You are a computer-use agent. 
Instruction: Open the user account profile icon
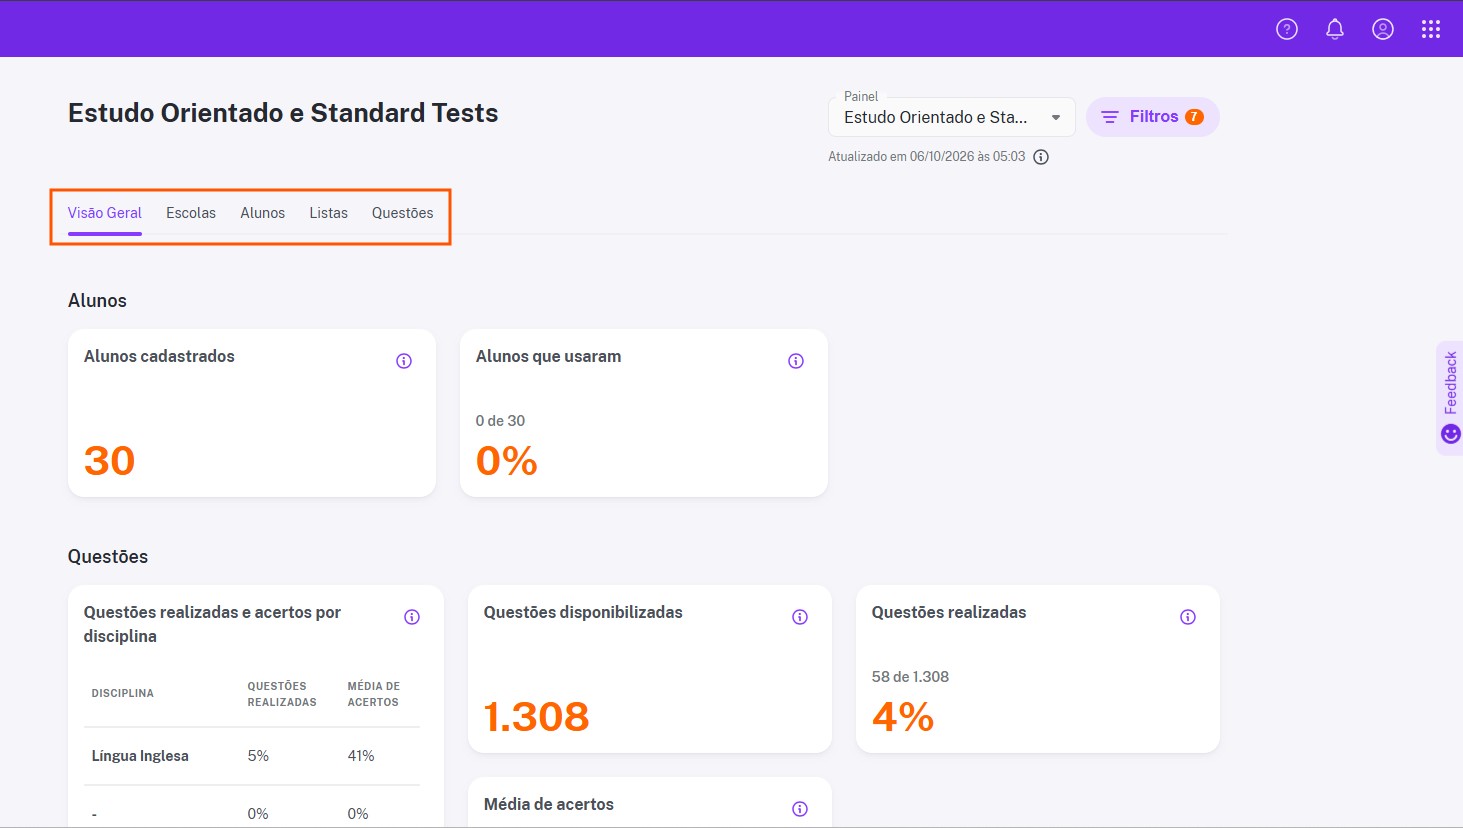[x=1383, y=29]
